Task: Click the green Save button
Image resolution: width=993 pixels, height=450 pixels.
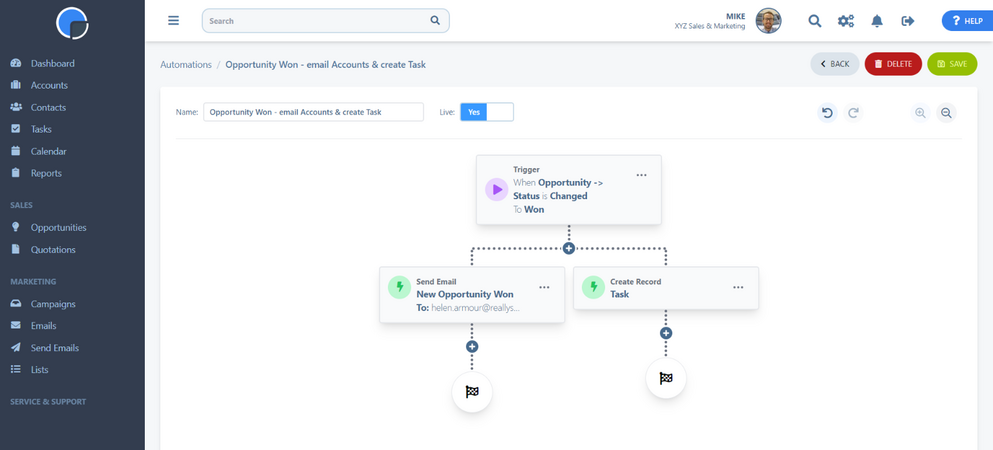Action: [952, 64]
